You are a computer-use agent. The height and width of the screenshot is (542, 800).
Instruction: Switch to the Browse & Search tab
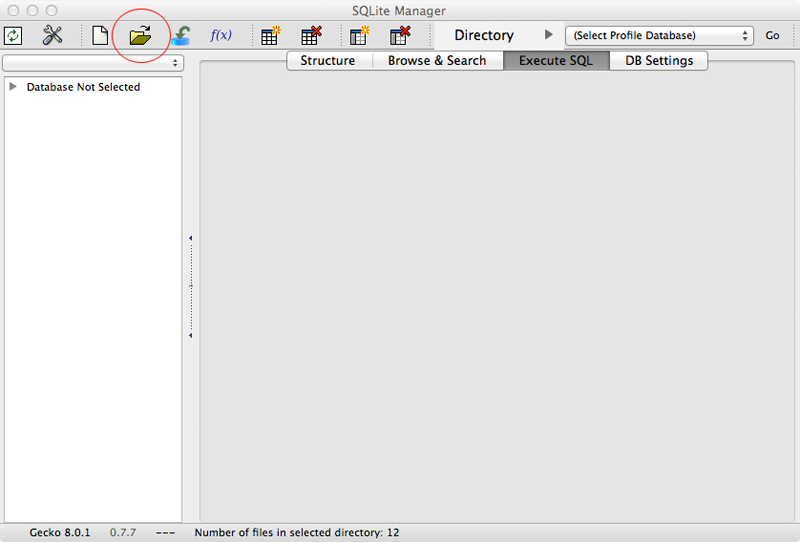coord(437,61)
